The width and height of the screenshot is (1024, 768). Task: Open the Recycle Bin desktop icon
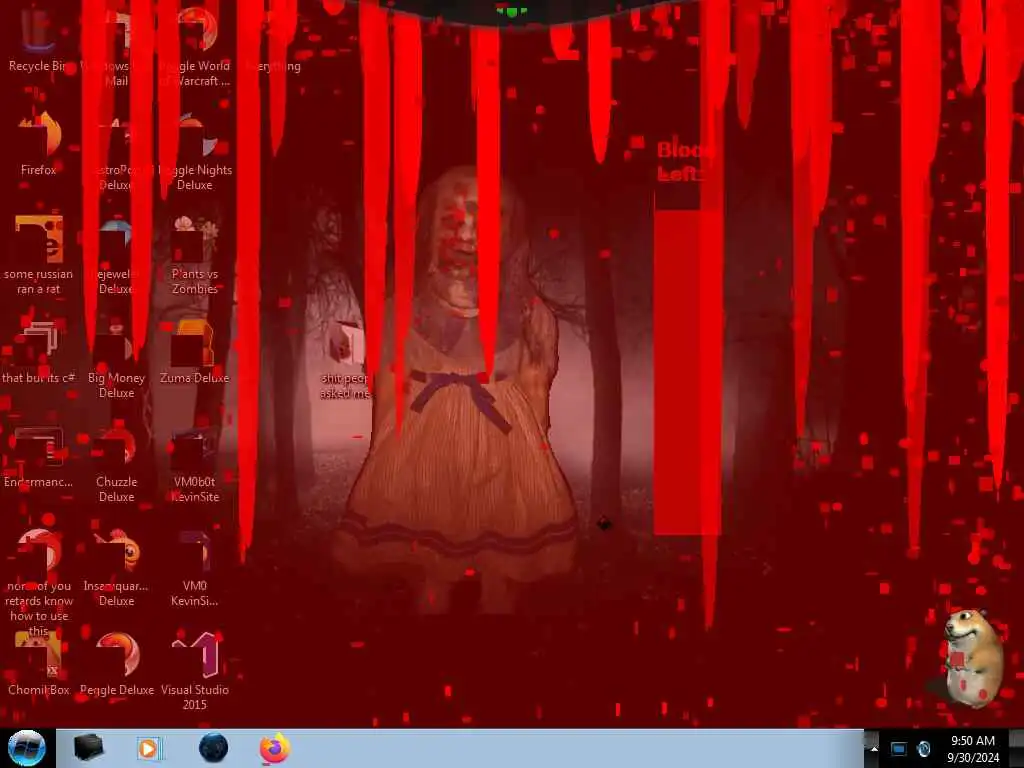(x=38, y=39)
